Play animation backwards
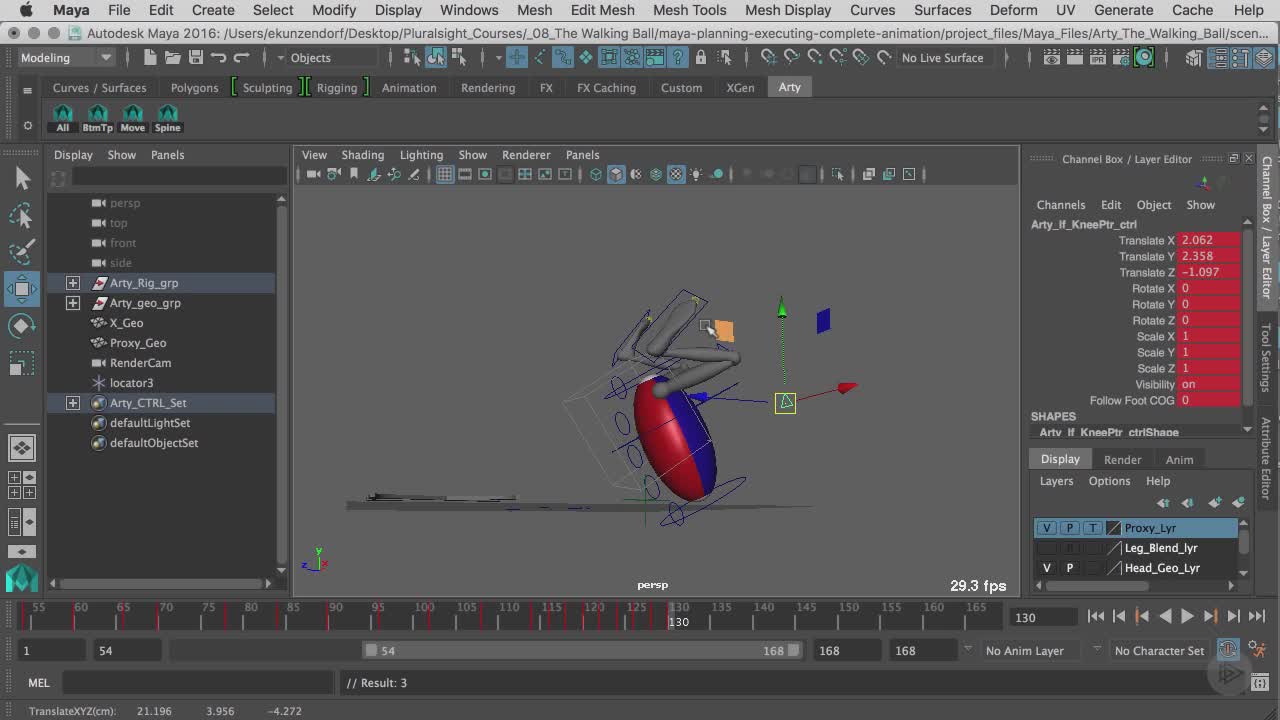 point(1165,617)
